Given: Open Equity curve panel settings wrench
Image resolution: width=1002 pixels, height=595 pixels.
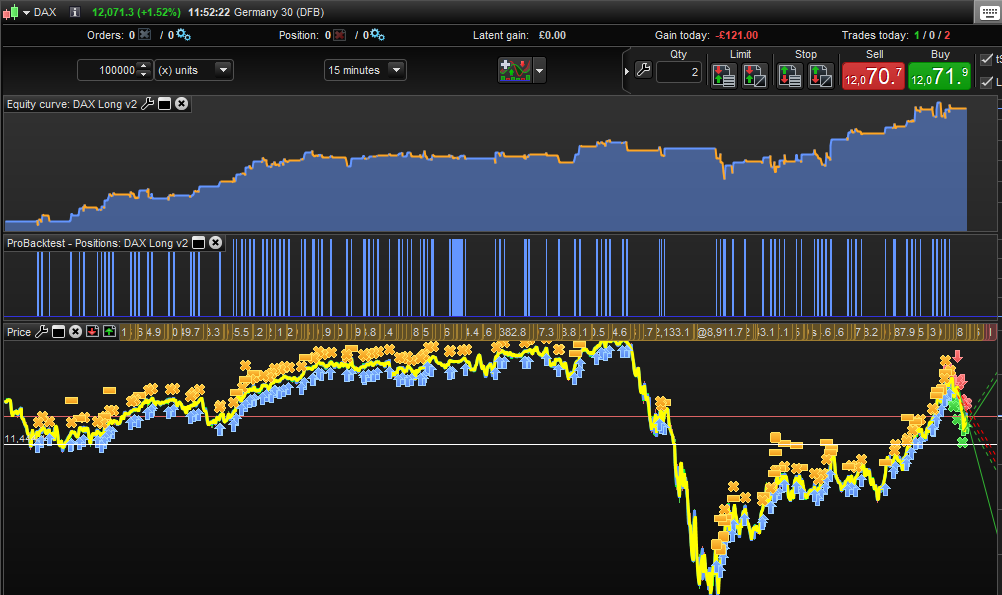Looking at the screenshot, I should [148, 103].
